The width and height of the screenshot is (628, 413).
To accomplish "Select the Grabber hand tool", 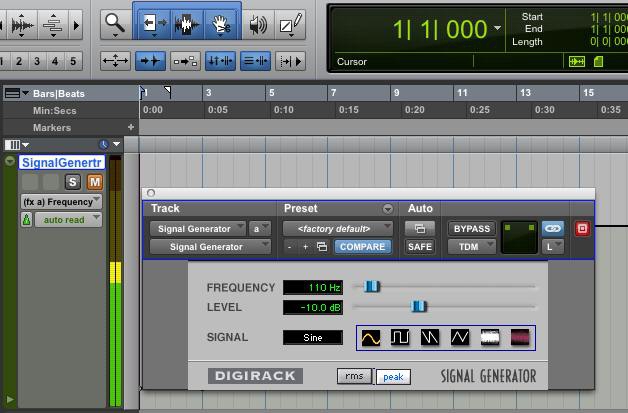I will 221,24.
